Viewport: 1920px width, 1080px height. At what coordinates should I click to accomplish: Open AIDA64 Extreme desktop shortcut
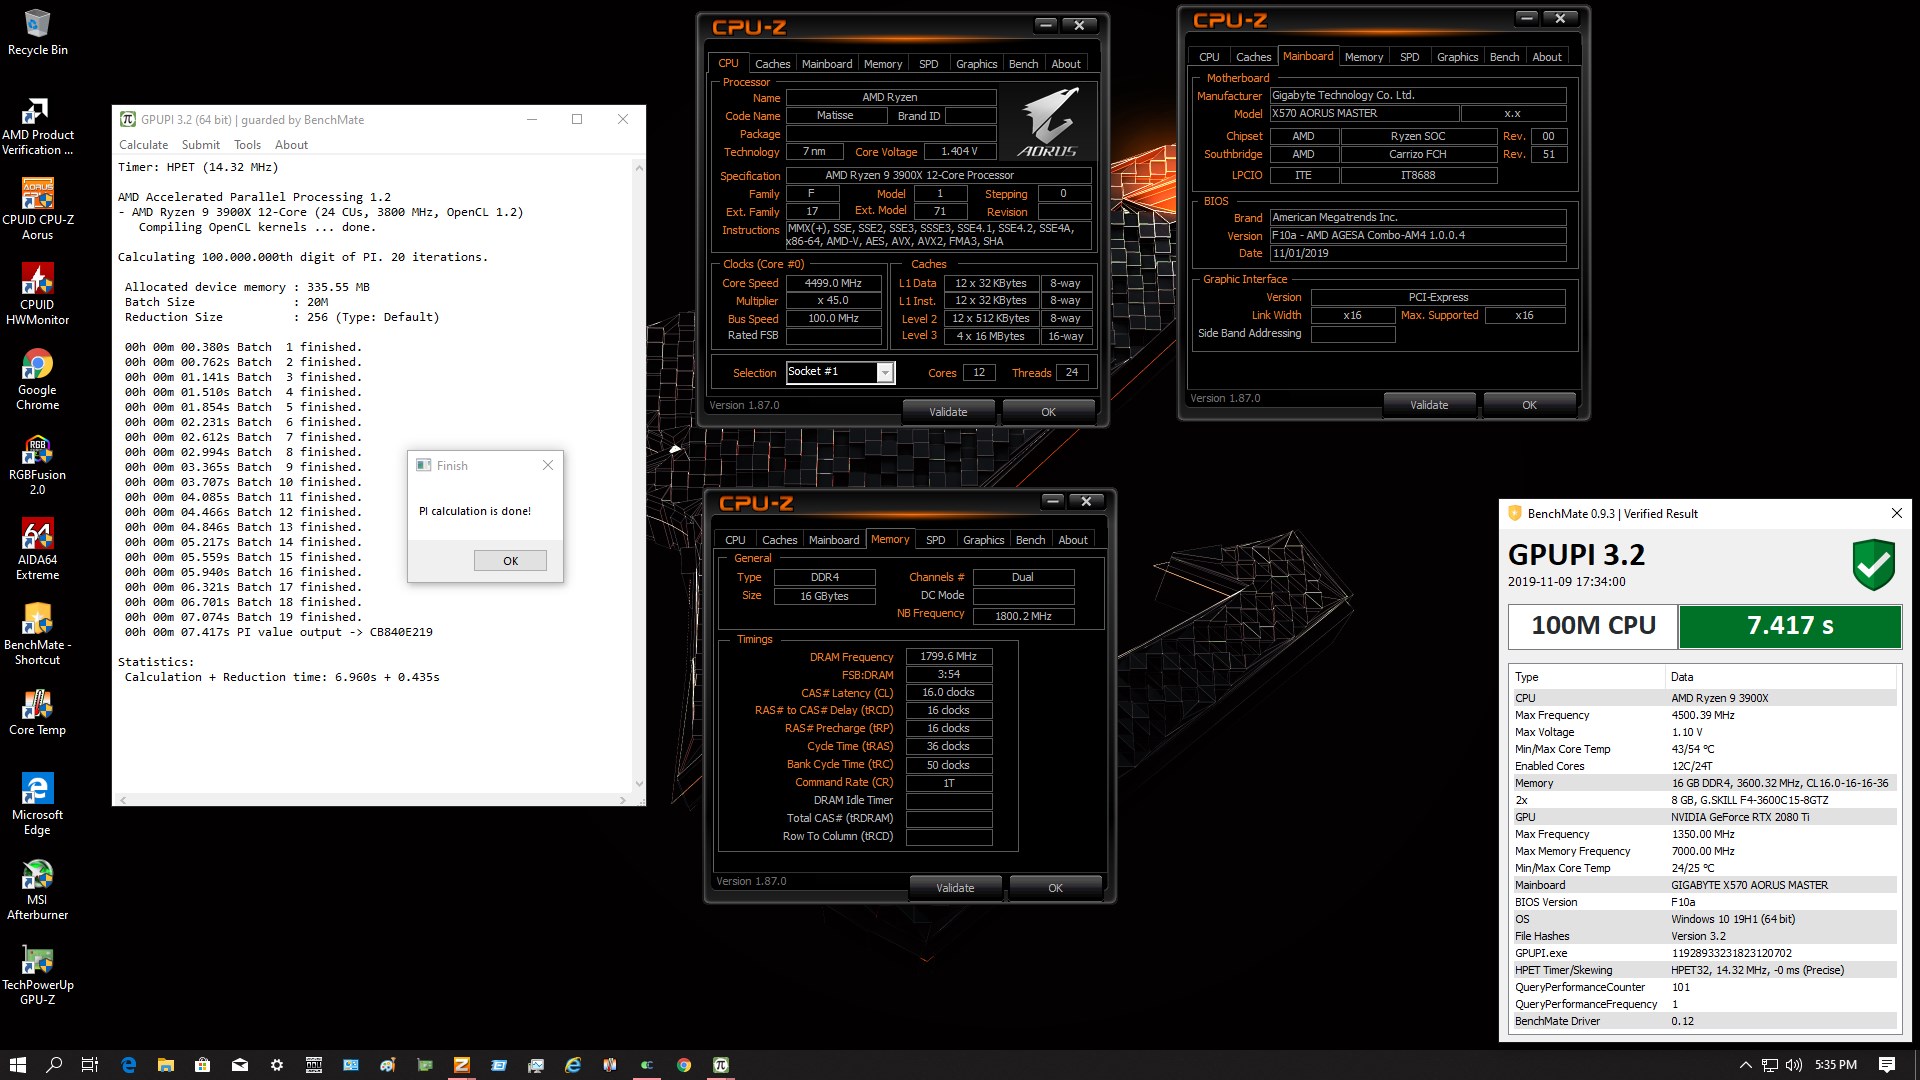coord(37,549)
